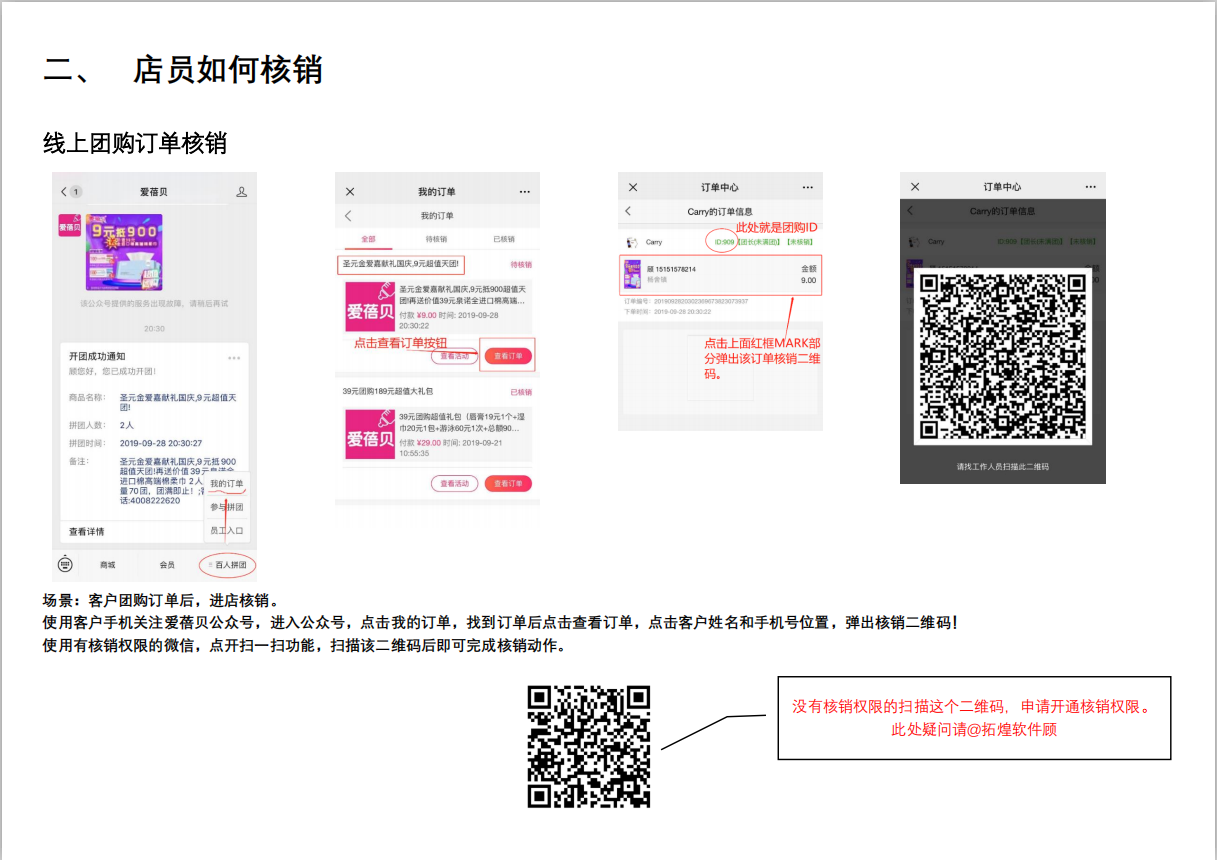Tap the 15151578214 phone number row
1217x860 pixels.
coord(670,269)
